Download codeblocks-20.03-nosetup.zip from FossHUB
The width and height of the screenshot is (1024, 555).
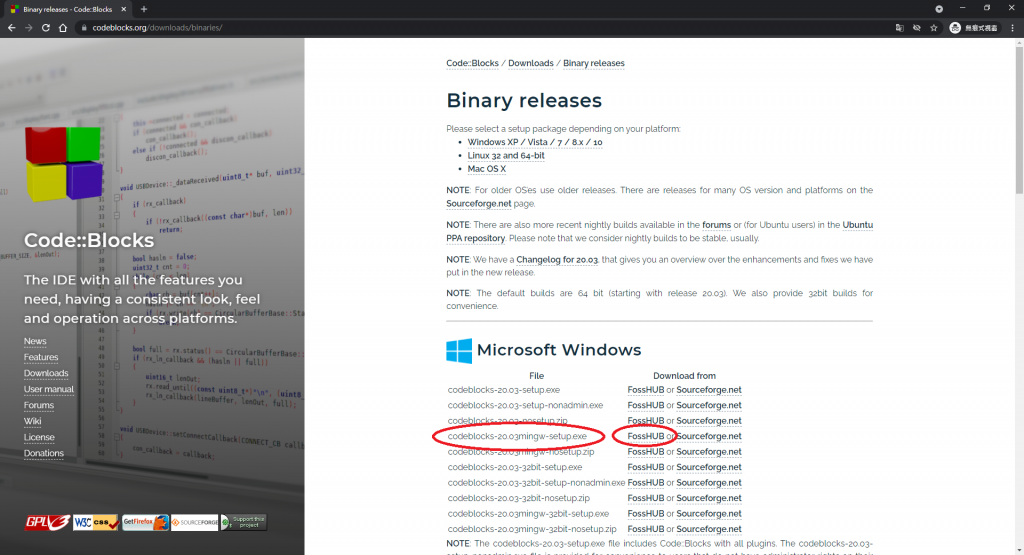646,421
